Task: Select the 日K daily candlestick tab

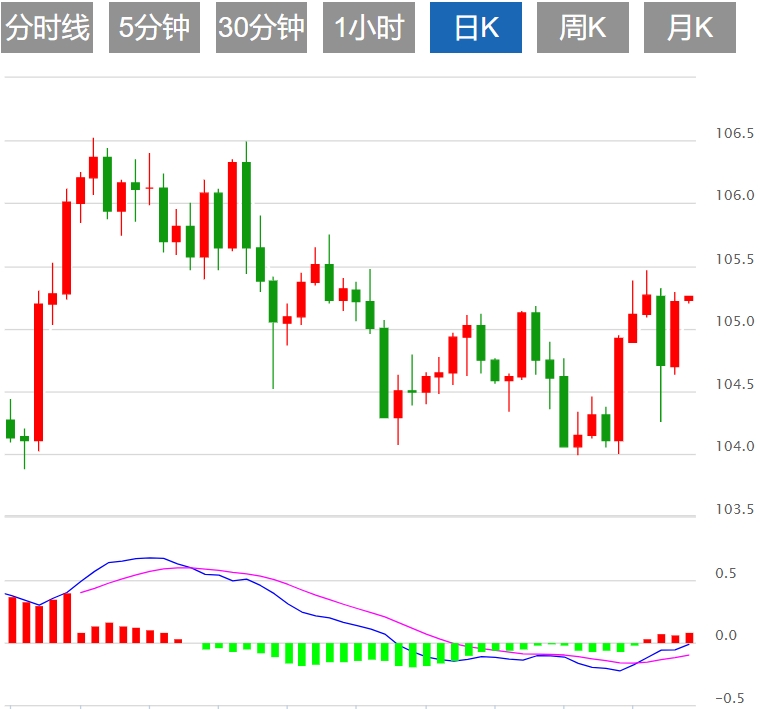Action: coord(476,27)
